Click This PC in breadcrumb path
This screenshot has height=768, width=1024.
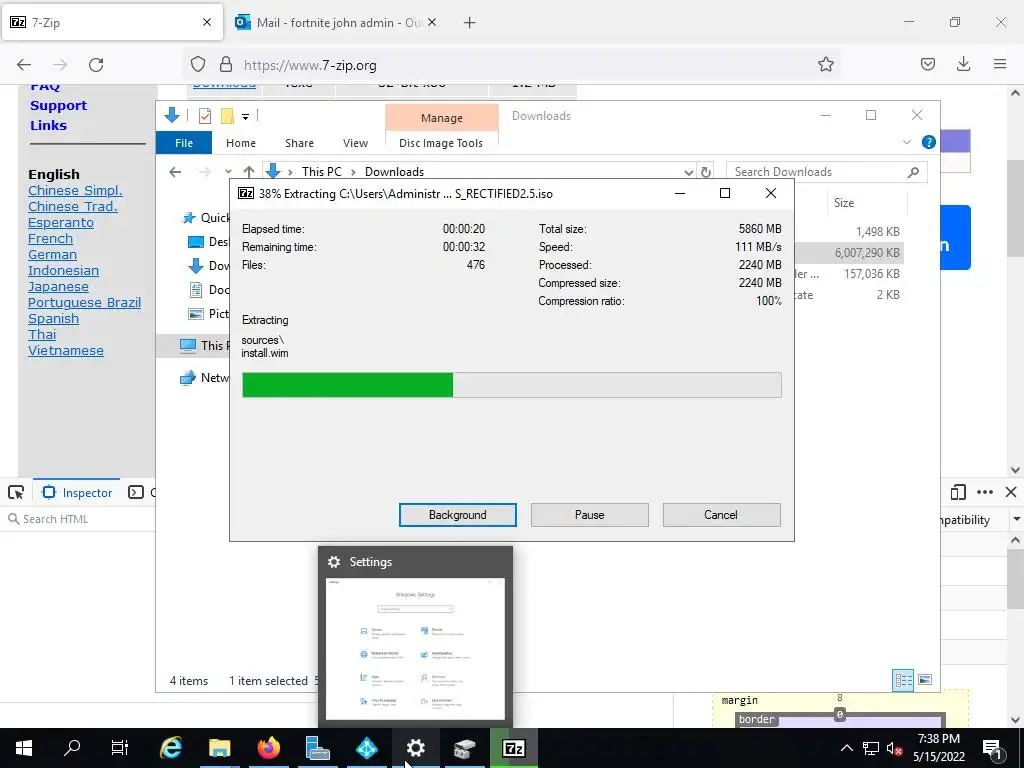321,172
